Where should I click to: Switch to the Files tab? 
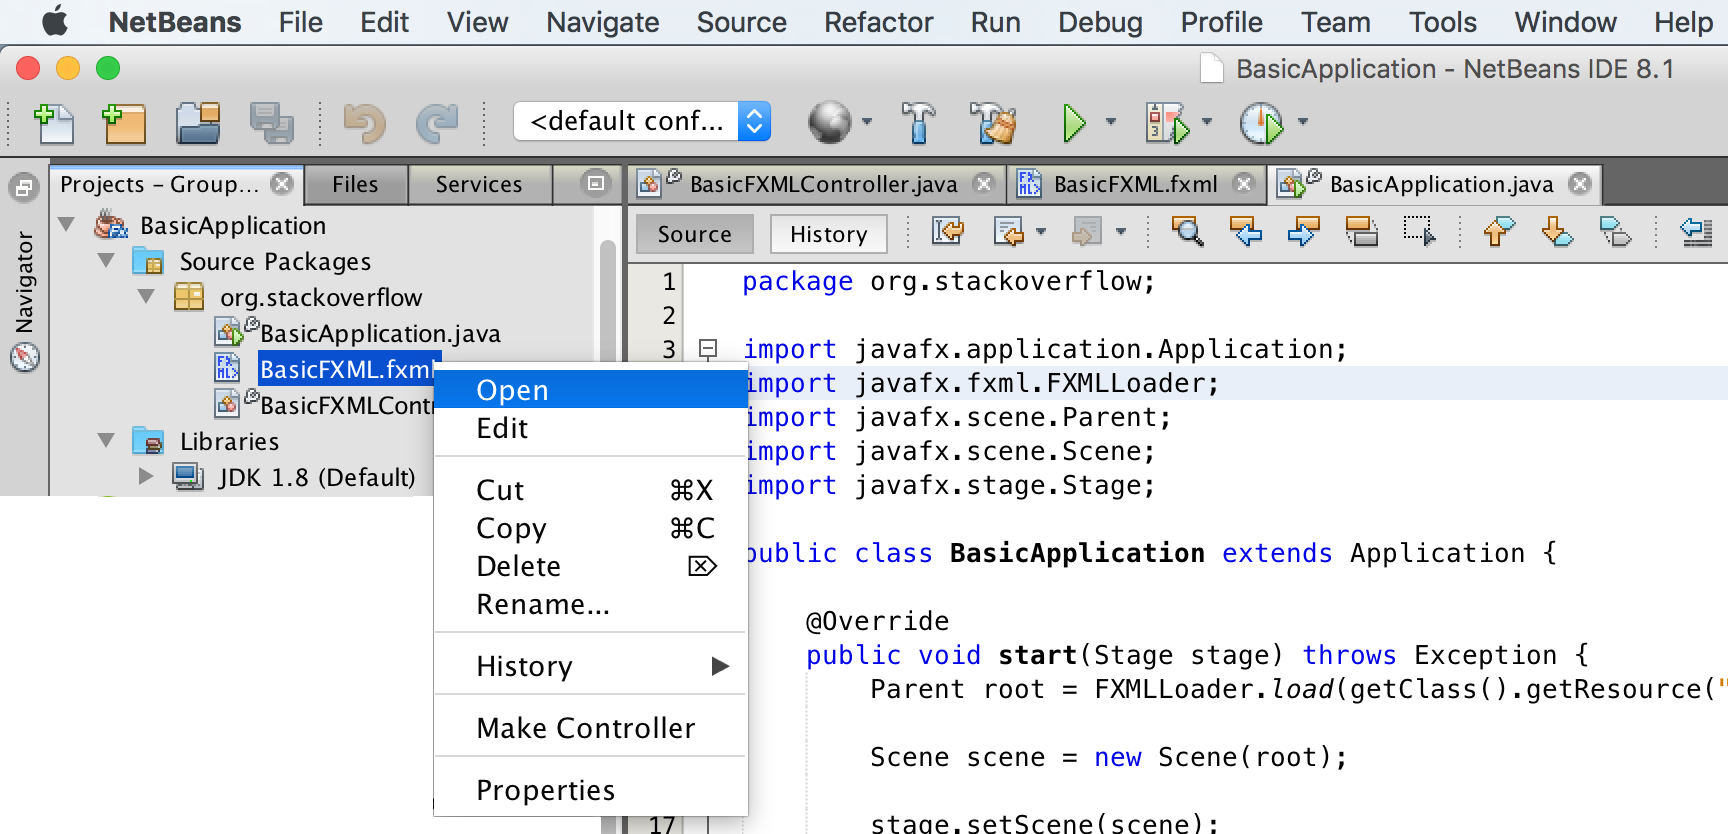click(x=355, y=184)
